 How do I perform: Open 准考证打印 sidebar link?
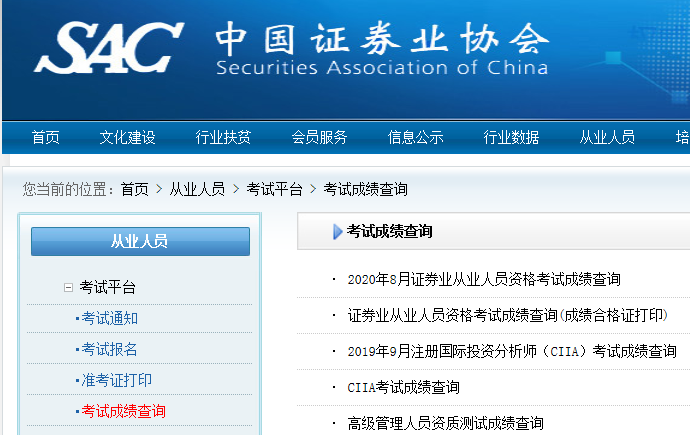pos(117,380)
